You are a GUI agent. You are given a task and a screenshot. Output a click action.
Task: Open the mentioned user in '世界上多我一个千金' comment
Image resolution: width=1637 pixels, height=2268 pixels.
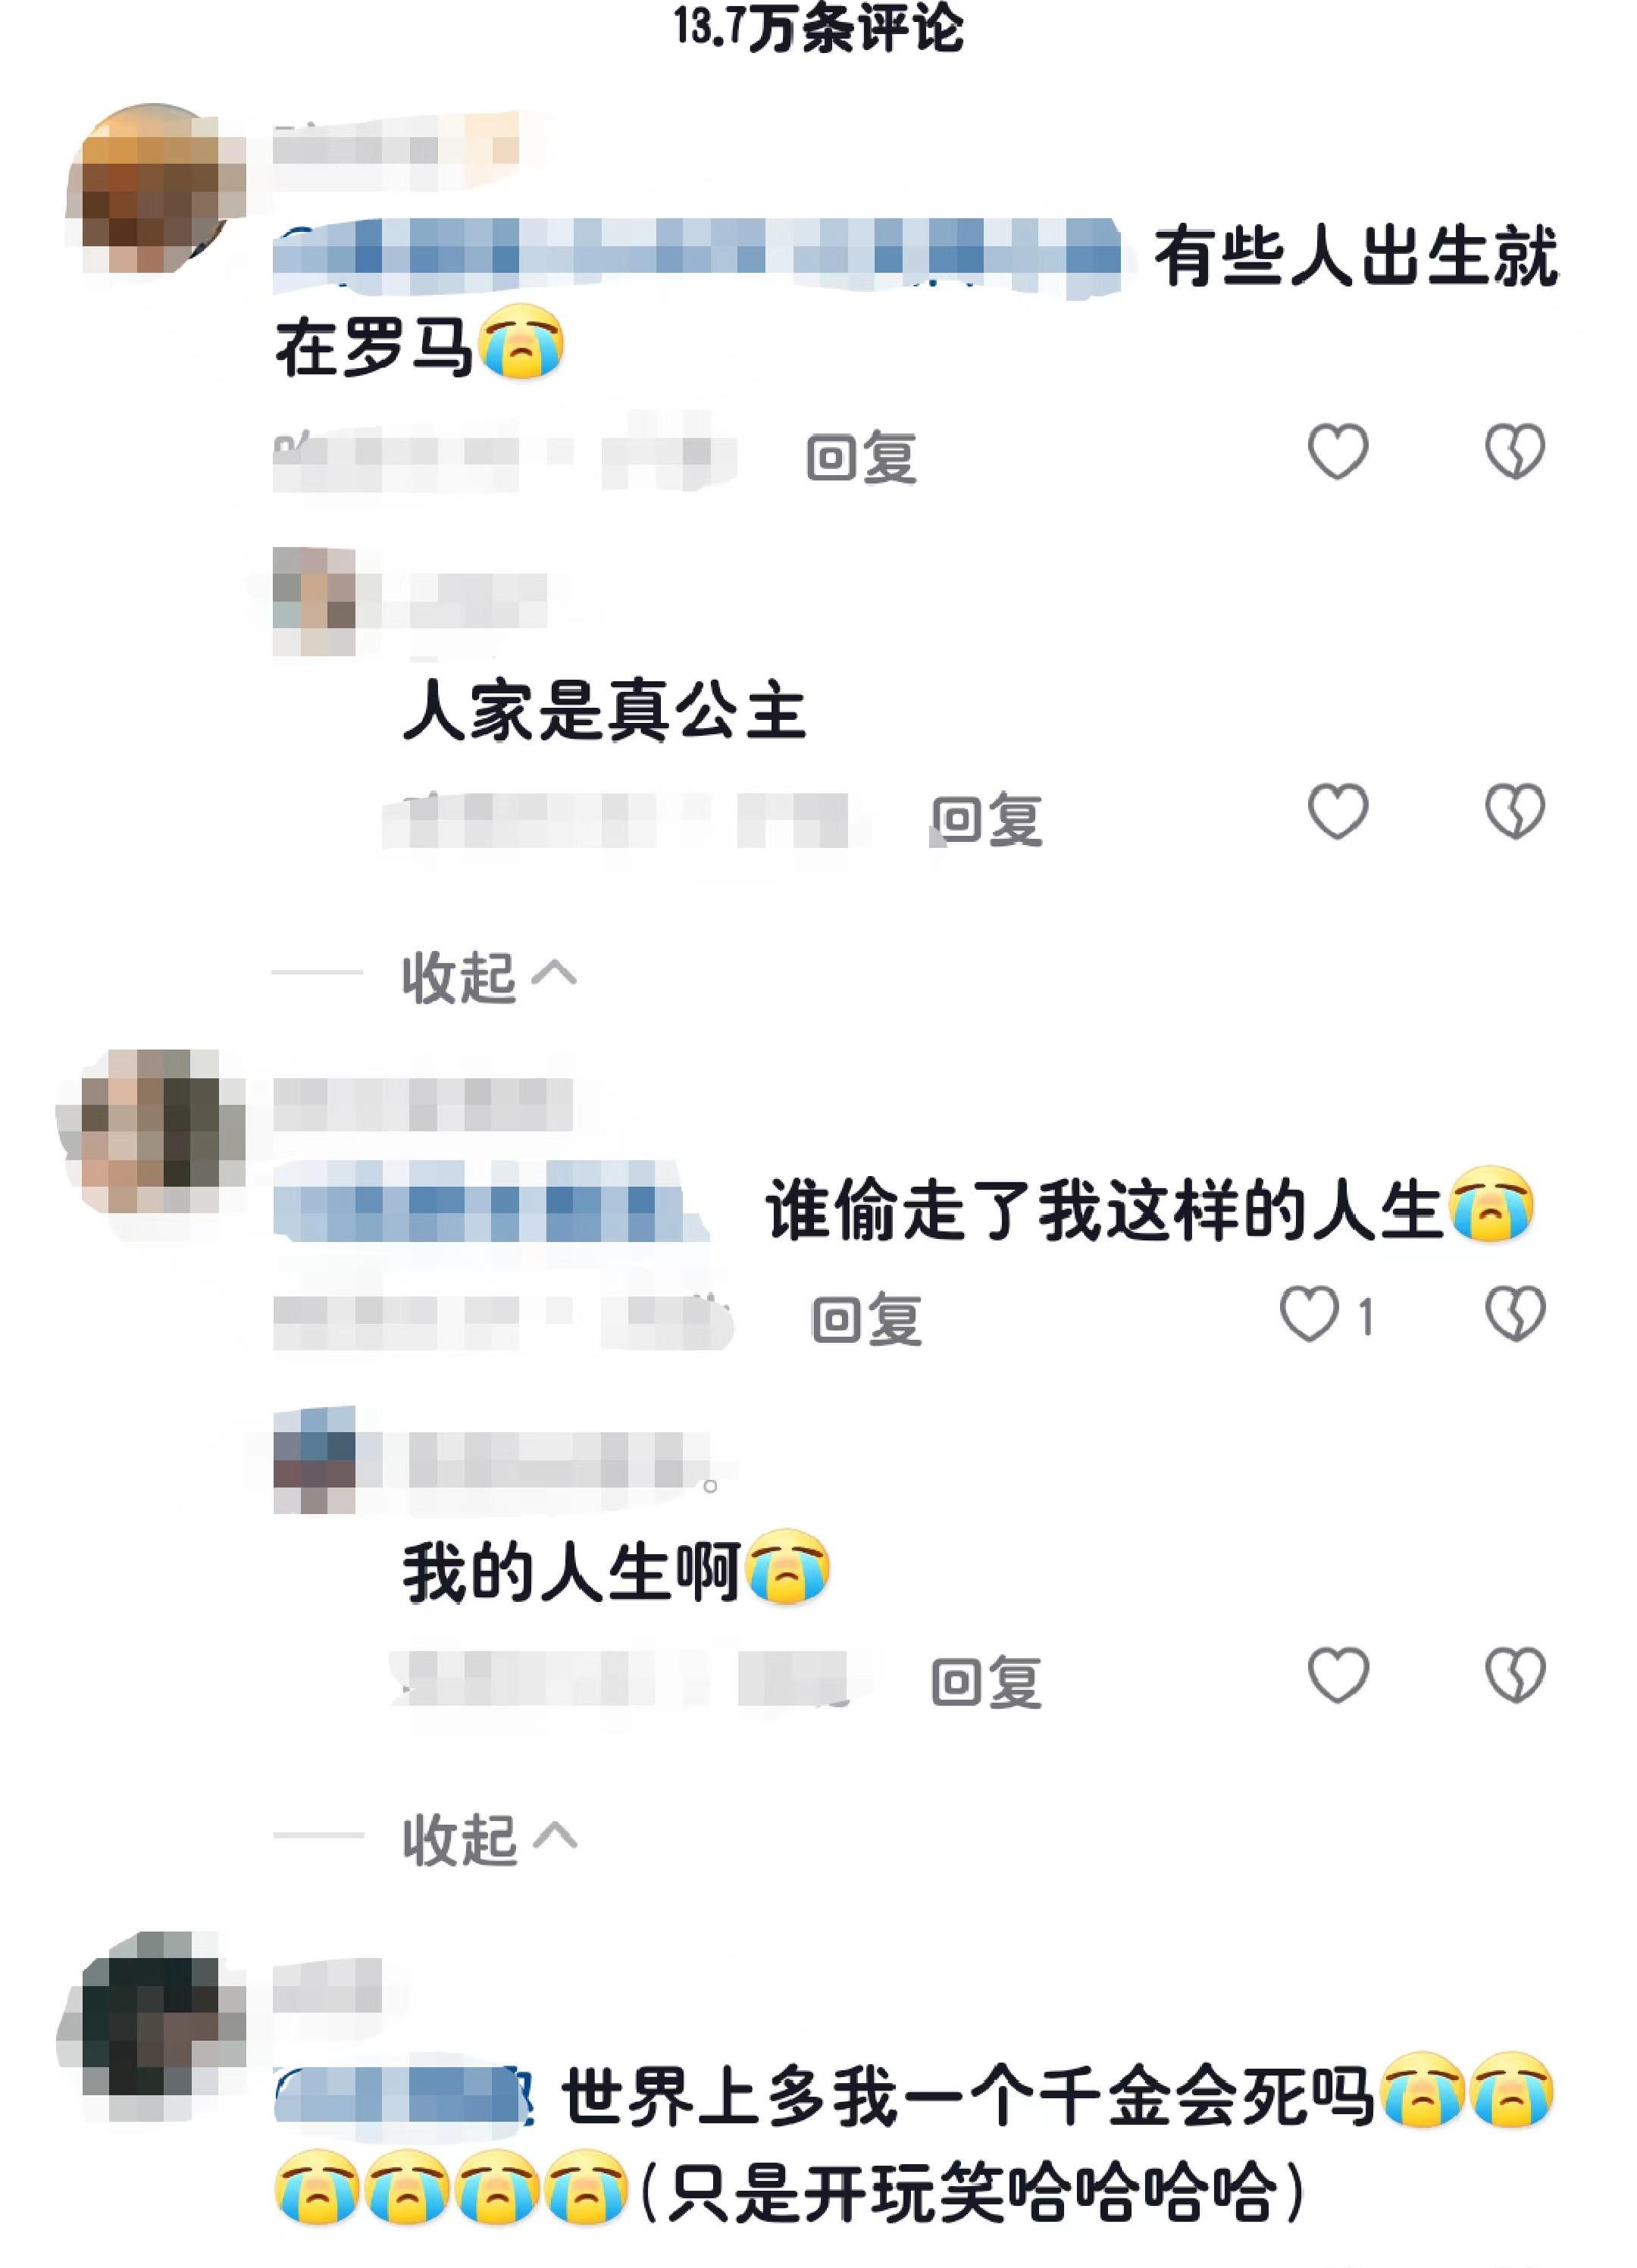click(403, 2097)
